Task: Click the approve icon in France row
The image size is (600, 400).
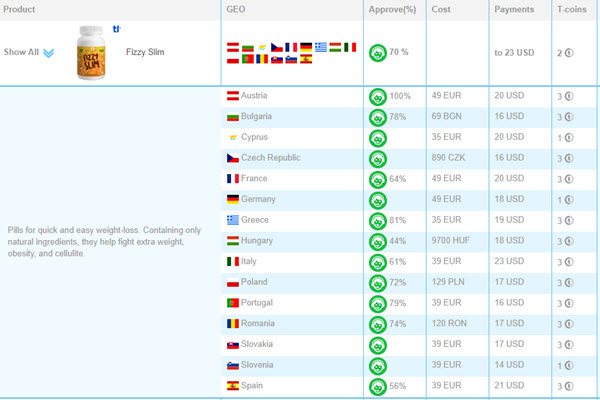Action: (378, 179)
